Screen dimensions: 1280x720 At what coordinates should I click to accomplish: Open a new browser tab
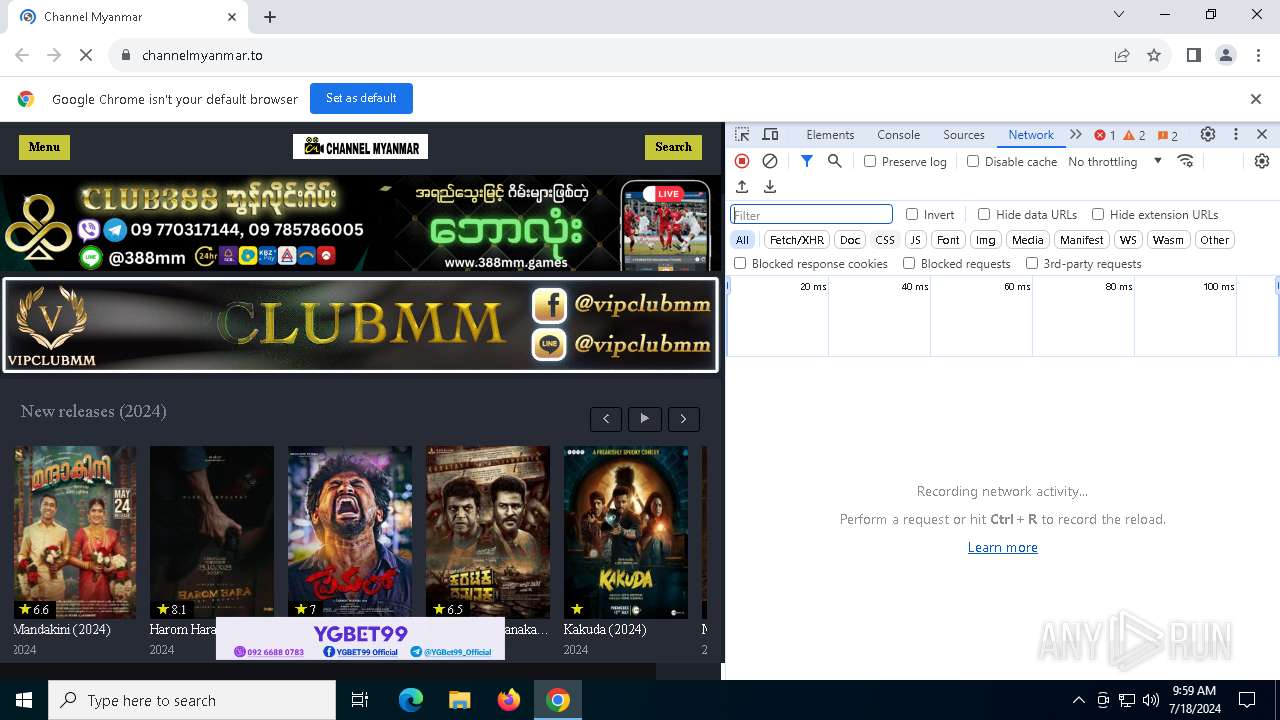click(270, 17)
